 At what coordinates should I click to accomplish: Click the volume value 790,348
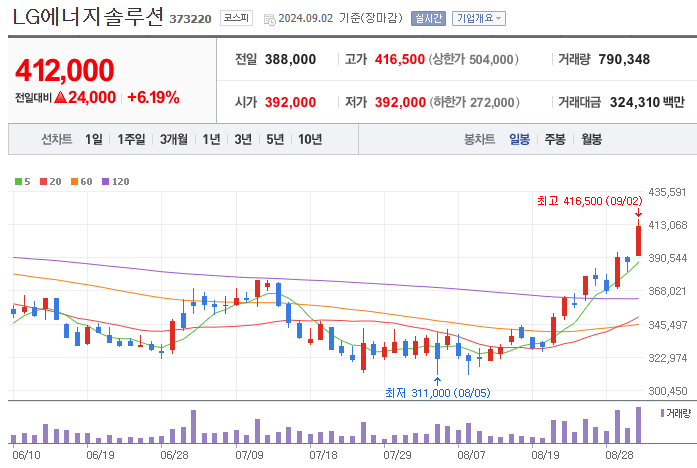pyautogui.click(x=624, y=59)
